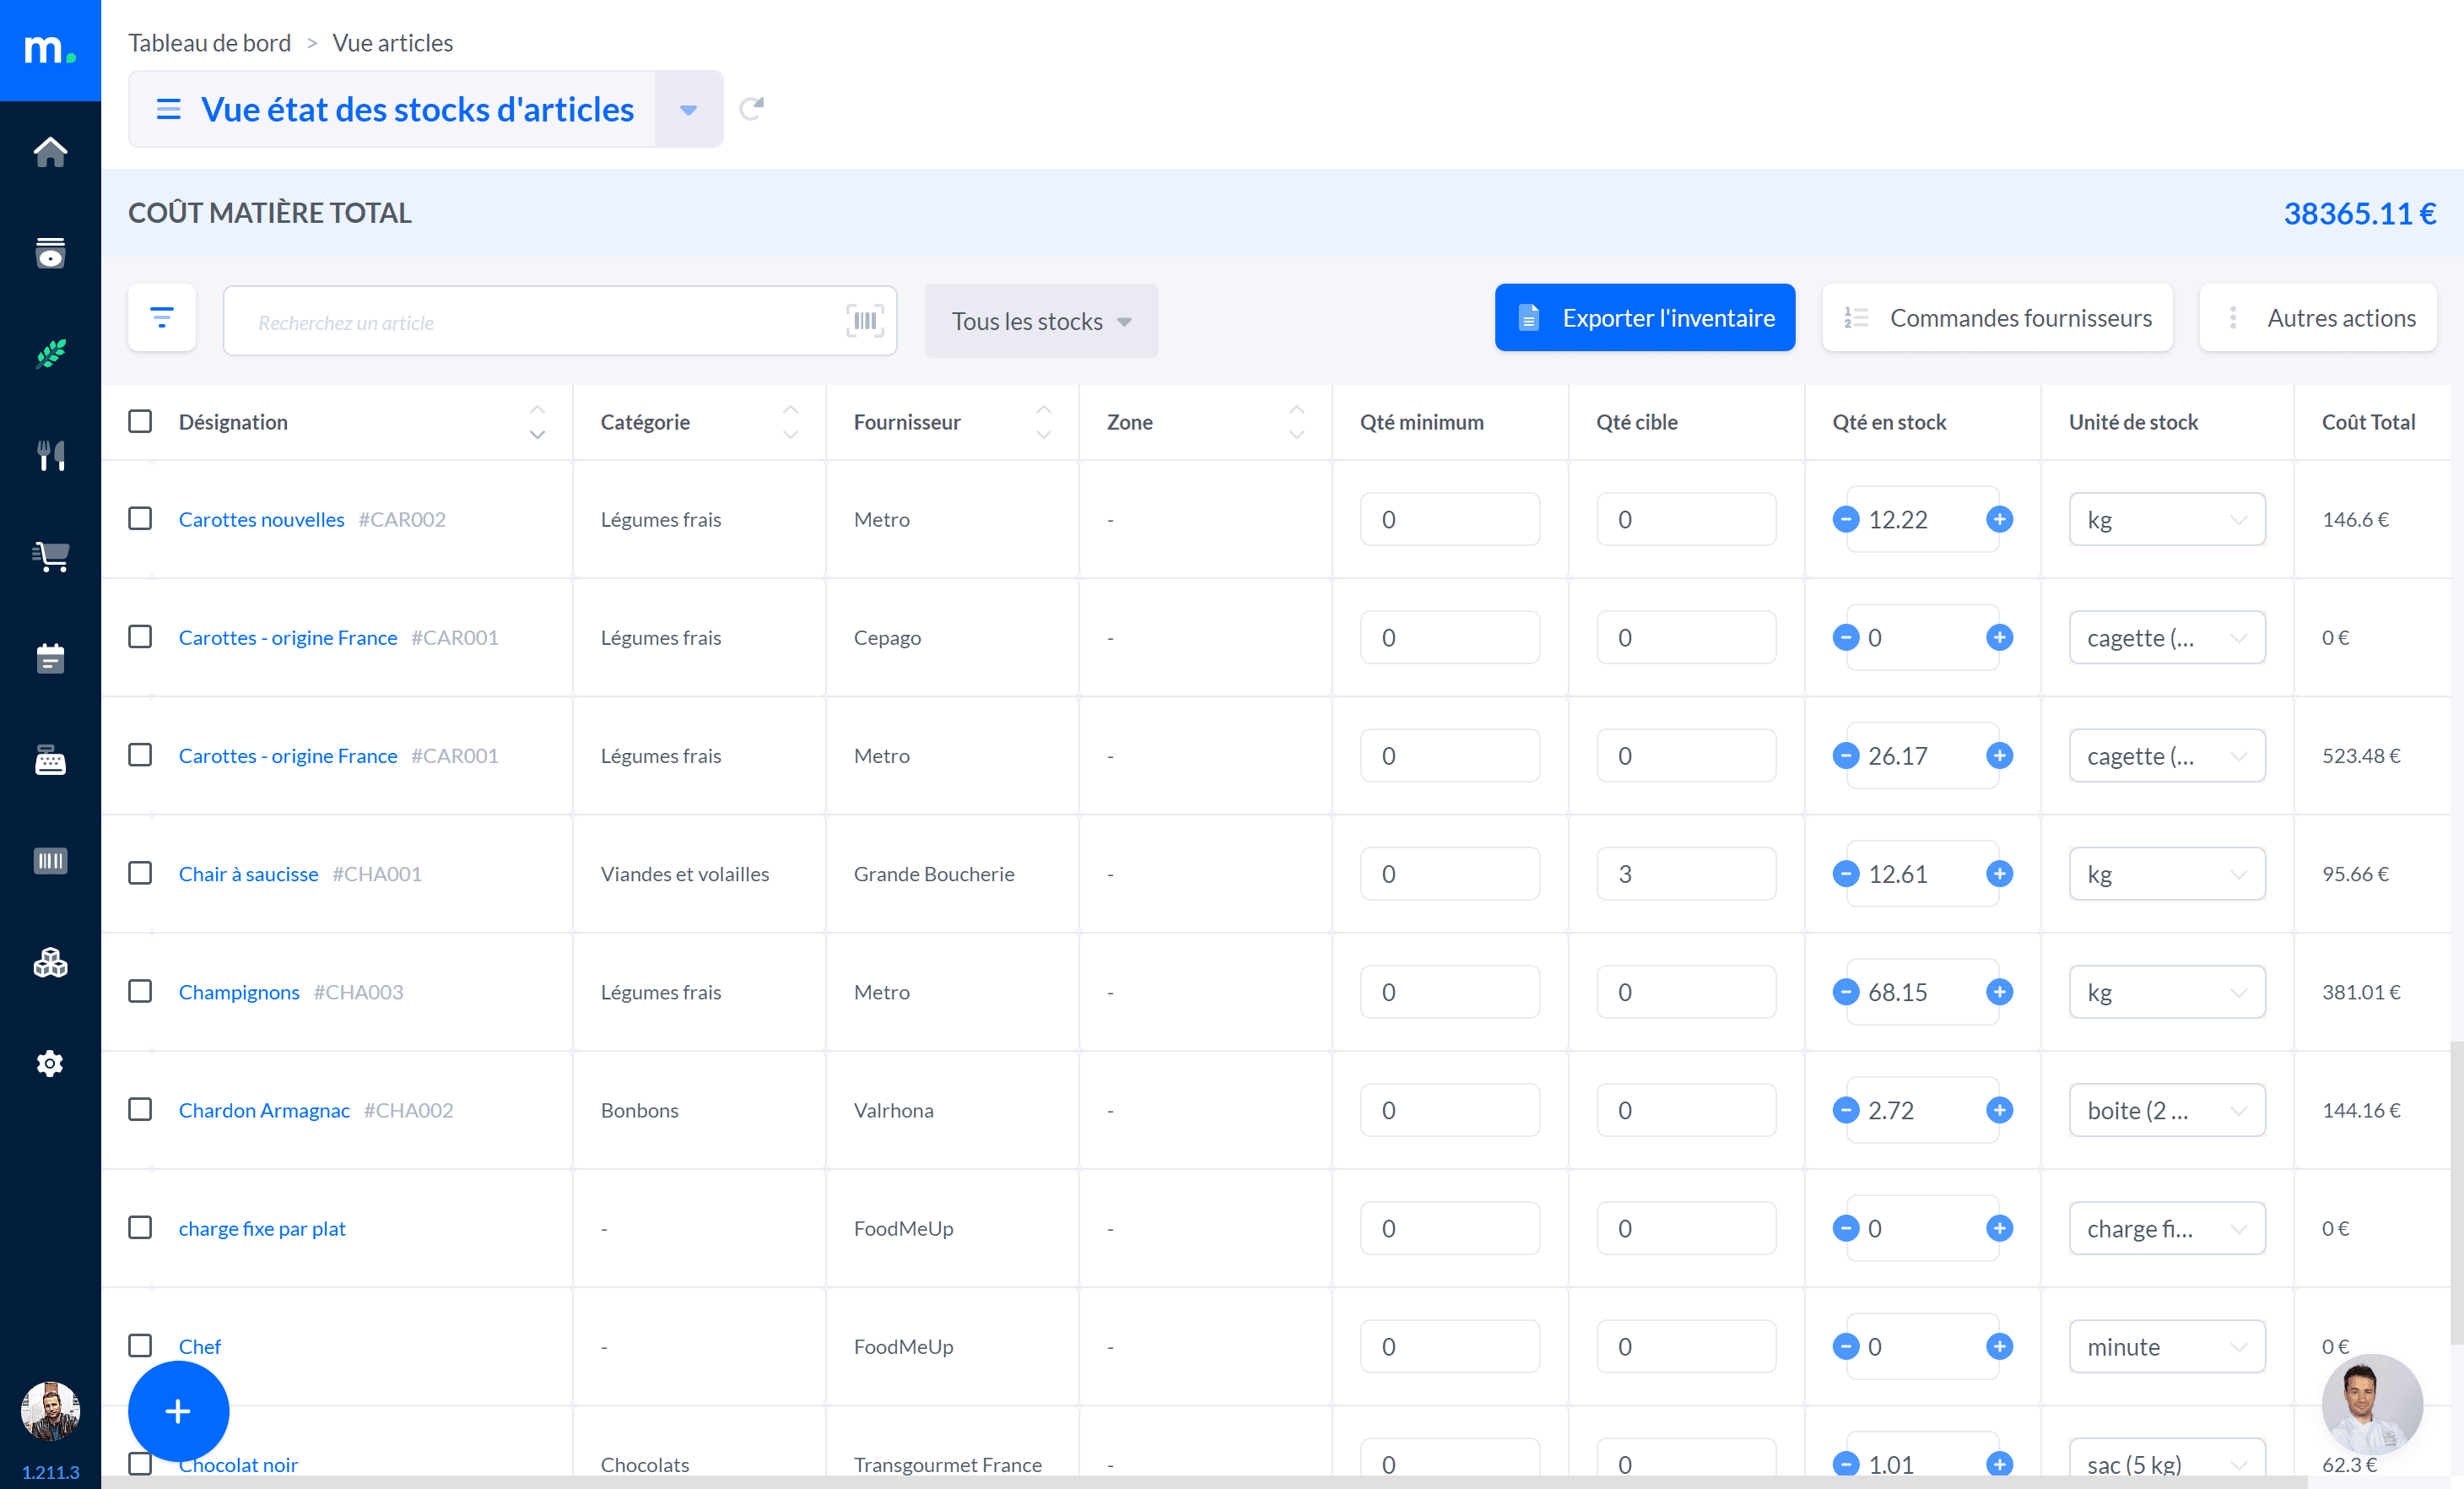The height and width of the screenshot is (1489, 2464).
Task: Edit Carottes nouvelles Qté minimum field
Action: point(1450,519)
